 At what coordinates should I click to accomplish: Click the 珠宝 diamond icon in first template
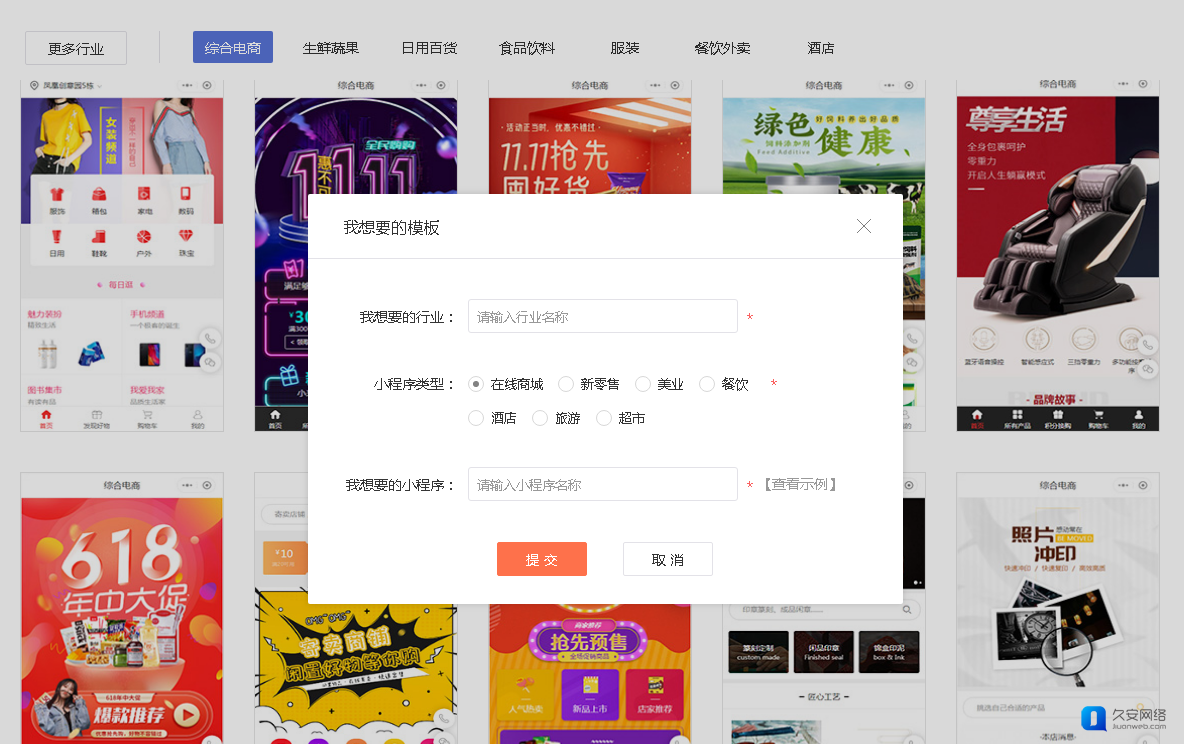tap(186, 237)
